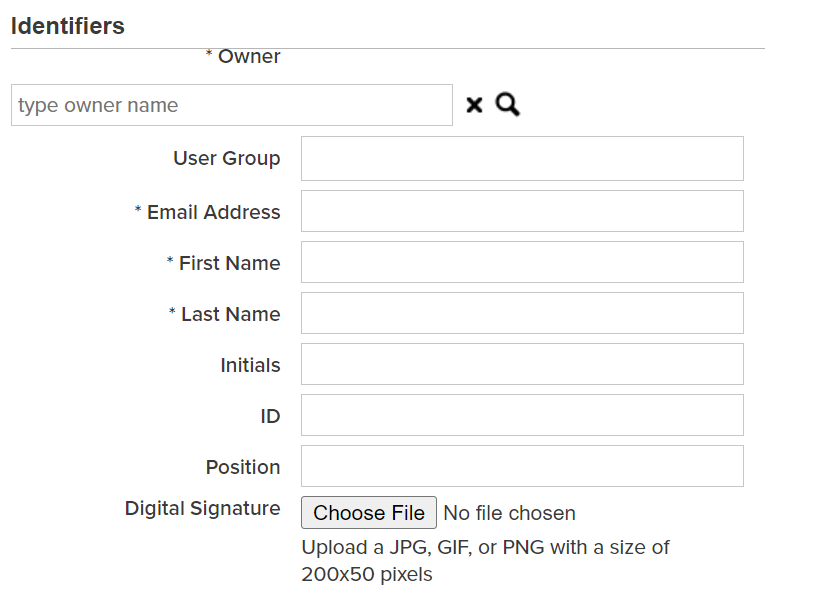Image resolution: width=822 pixels, height=602 pixels.
Task: Click the Position label text
Action: pos(243,467)
